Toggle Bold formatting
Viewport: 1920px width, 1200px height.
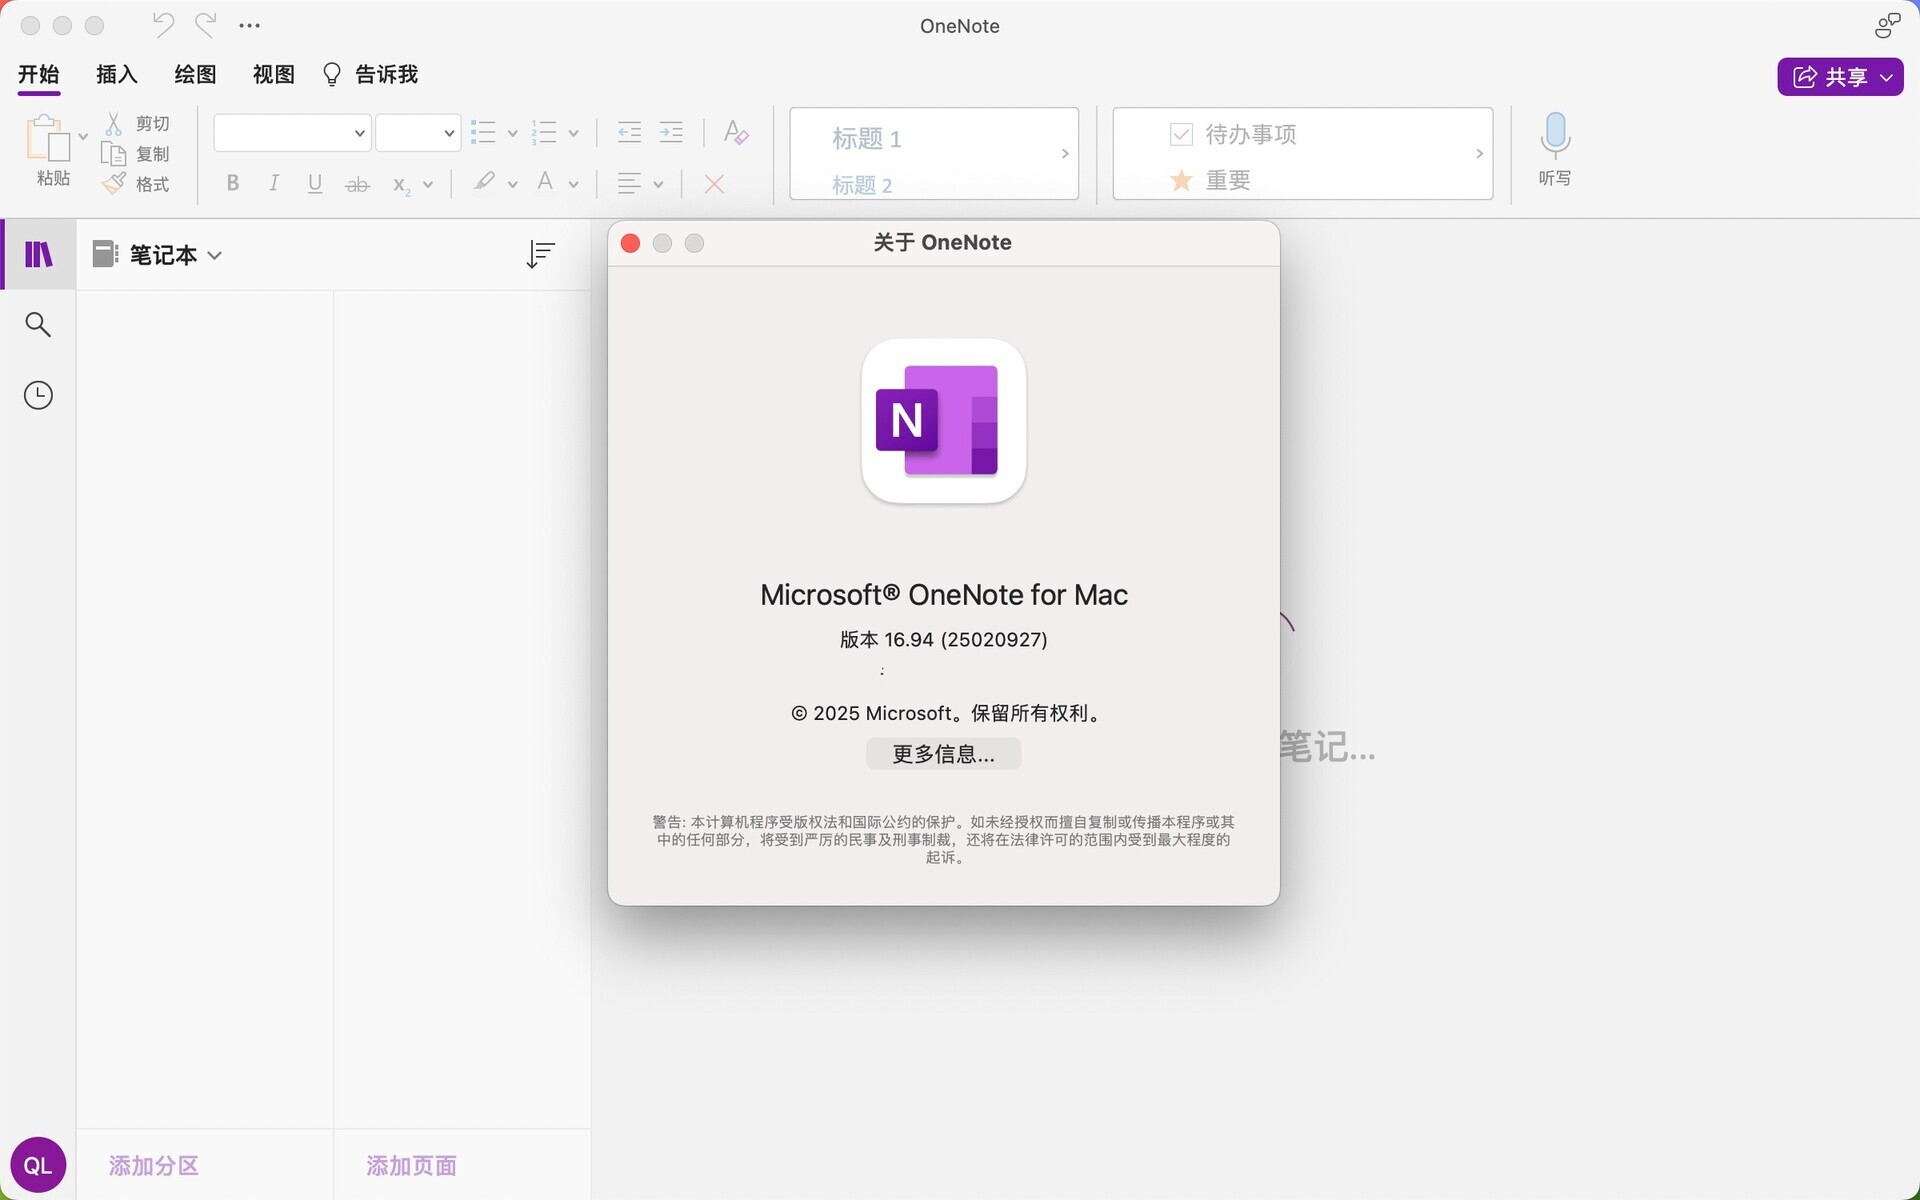pyautogui.click(x=233, y=183)
